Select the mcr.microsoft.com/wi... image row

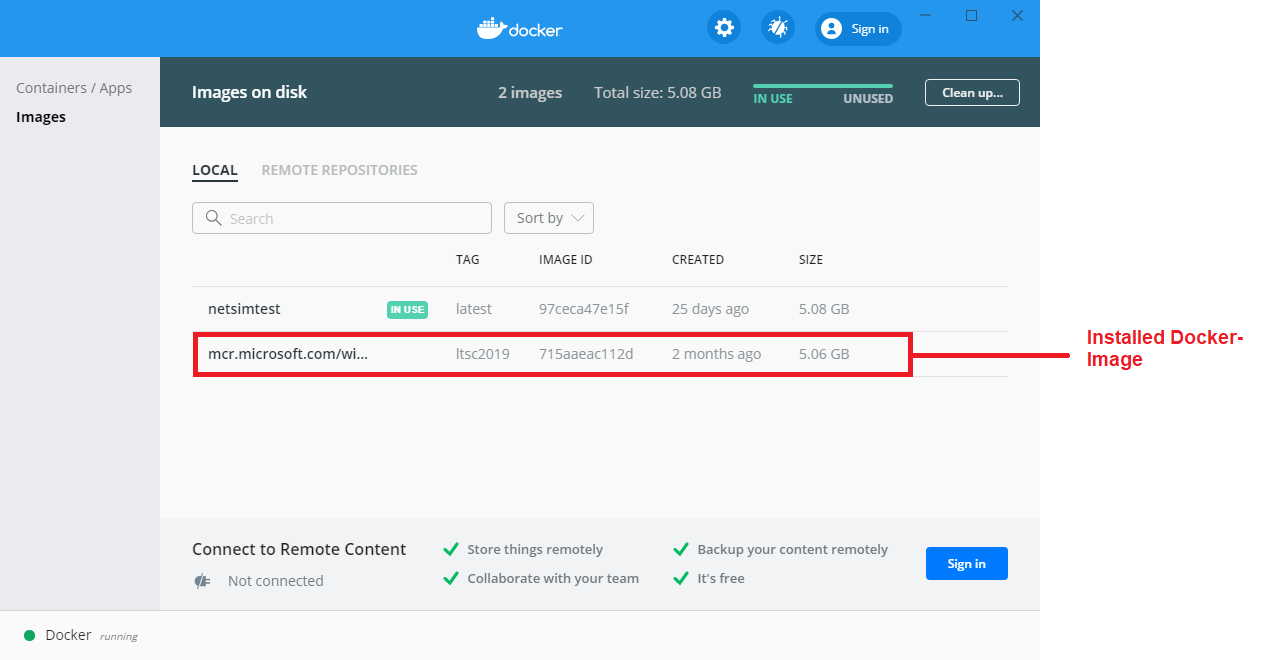pyautogui.click(x=600, y=354)
